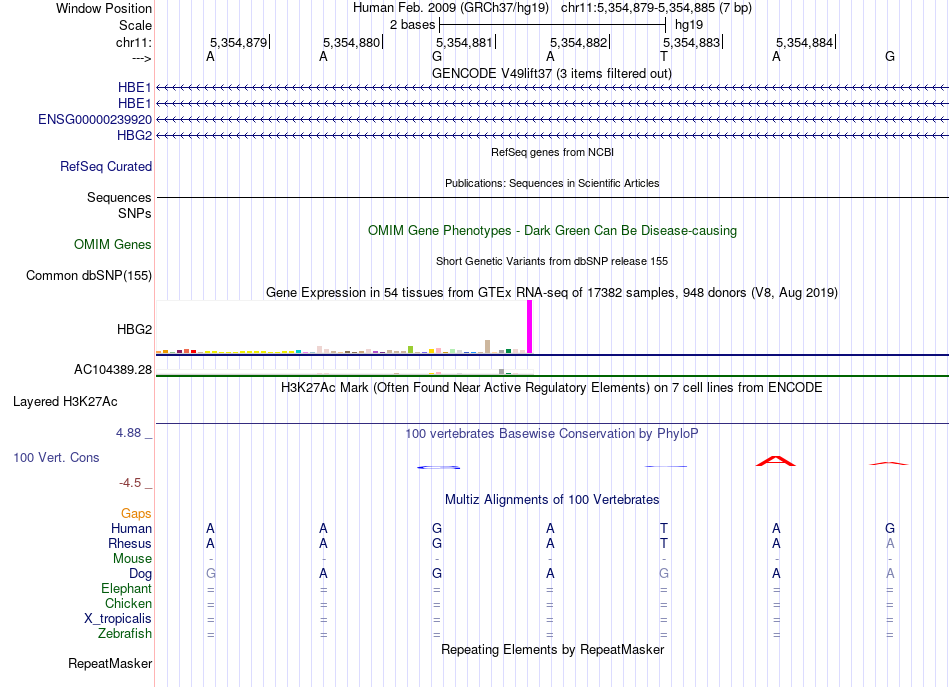Click the HBG2 label beside GTEx bar chart
This screenshot has width=950, height=687.
(x=134, y=329)
